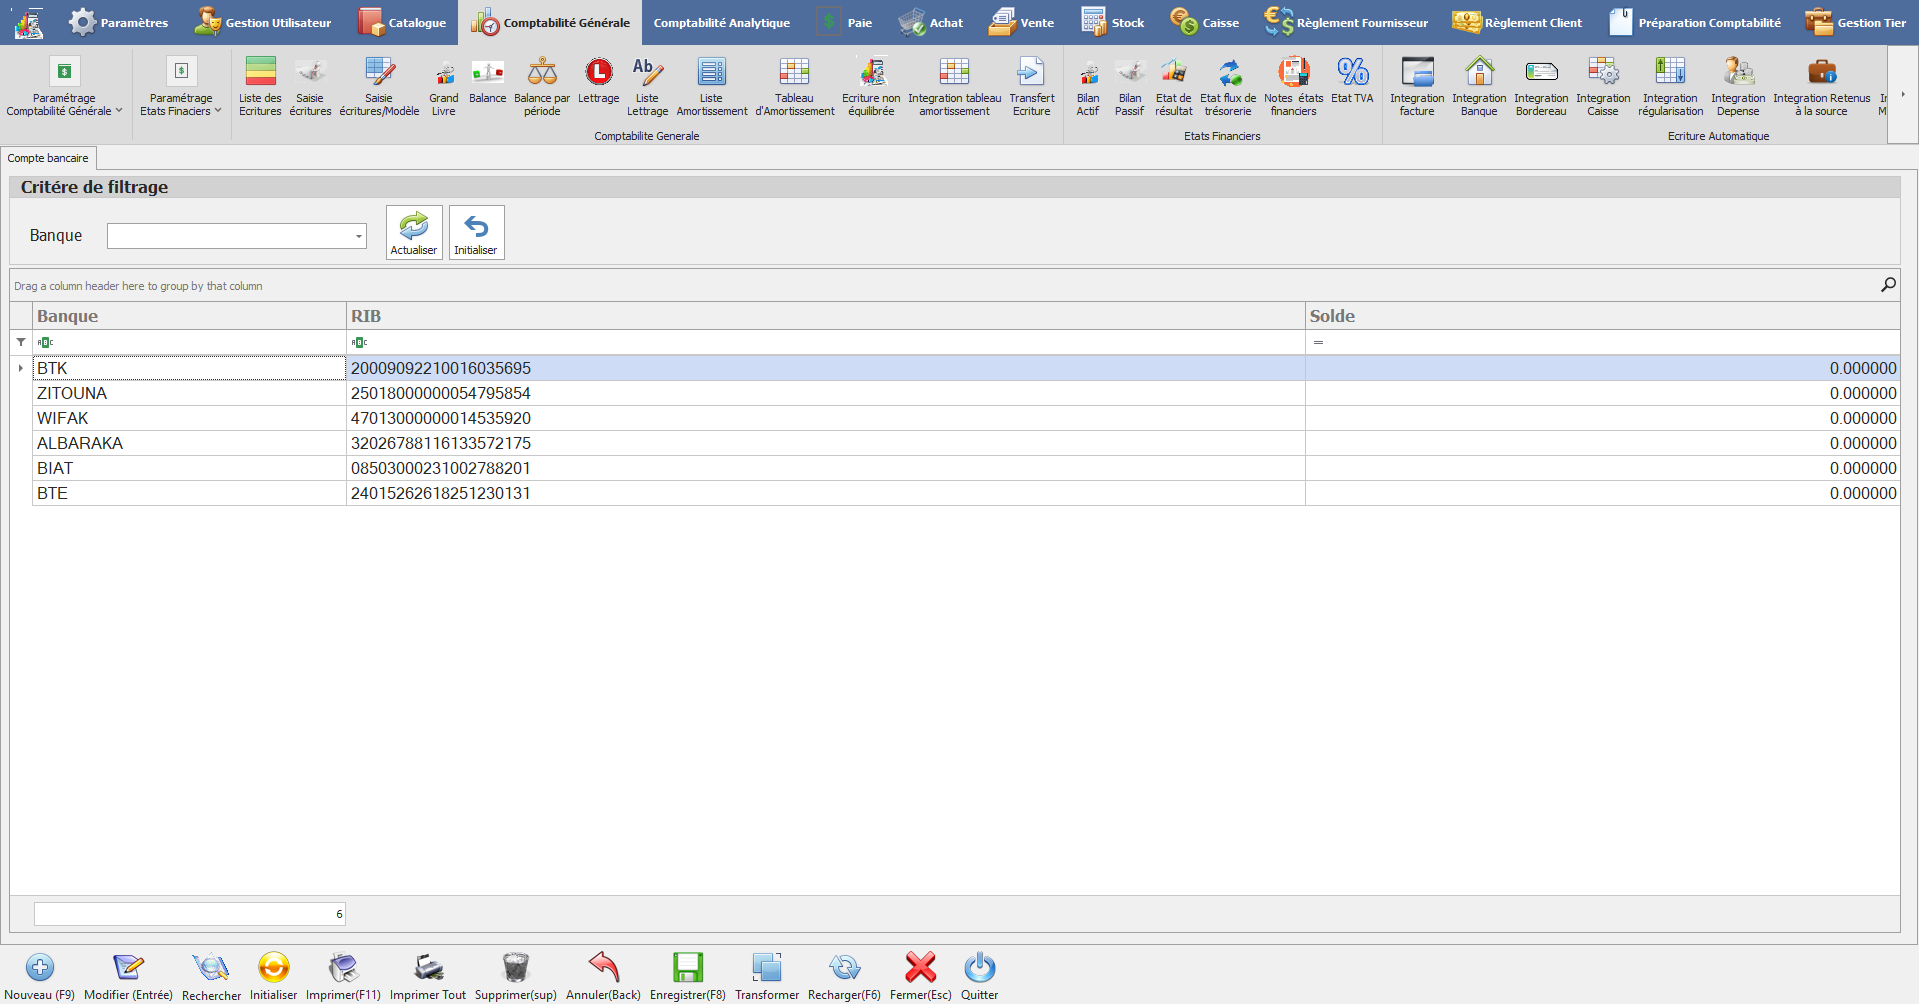Open the Grand Livre report

(443, 86)
